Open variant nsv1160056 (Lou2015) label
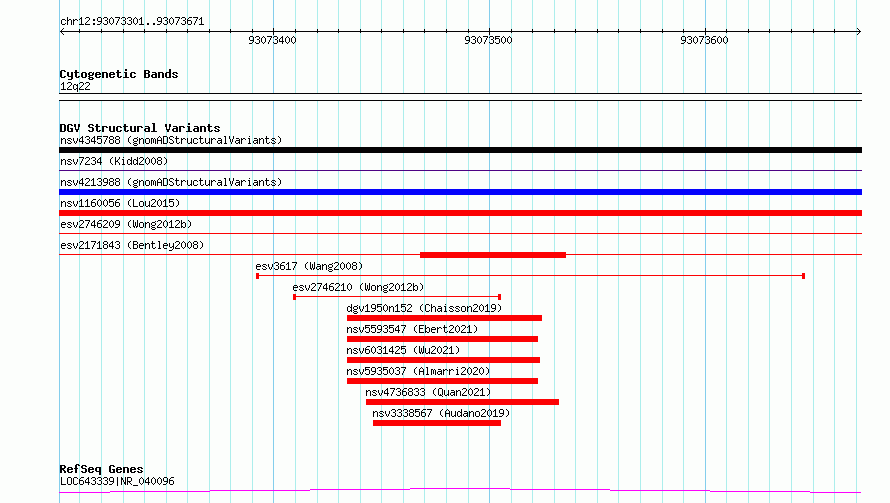 120,203
